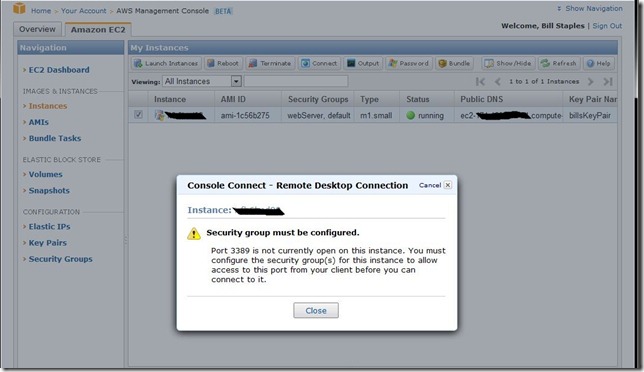
Task: Click the Home breadcrumb link
Action: pos(41,11)
